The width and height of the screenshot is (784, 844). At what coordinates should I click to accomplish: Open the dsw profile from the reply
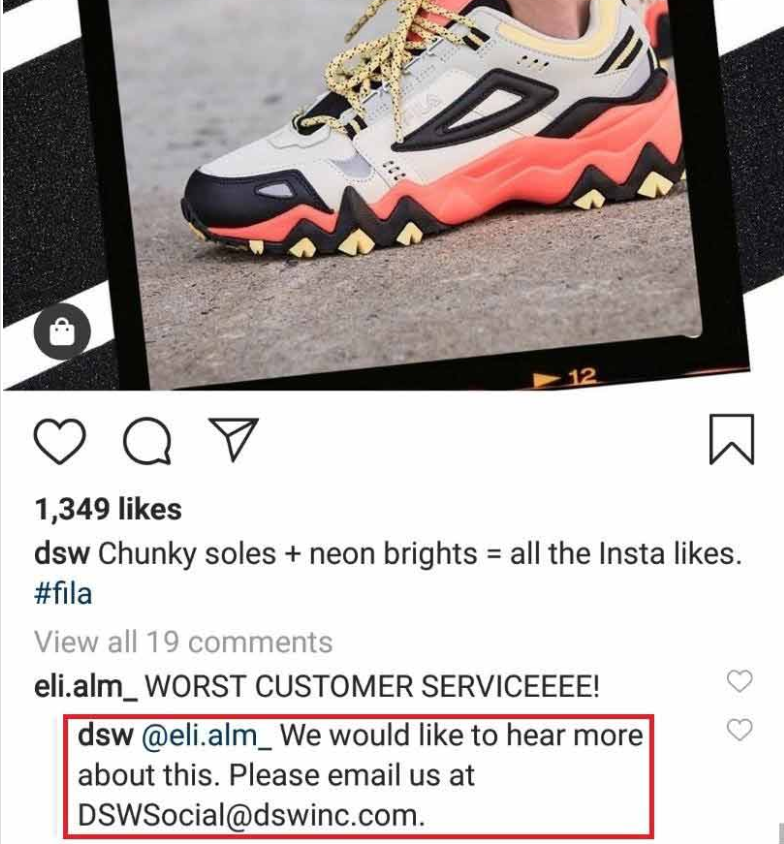pyautogui.click(x=105, y=735)
